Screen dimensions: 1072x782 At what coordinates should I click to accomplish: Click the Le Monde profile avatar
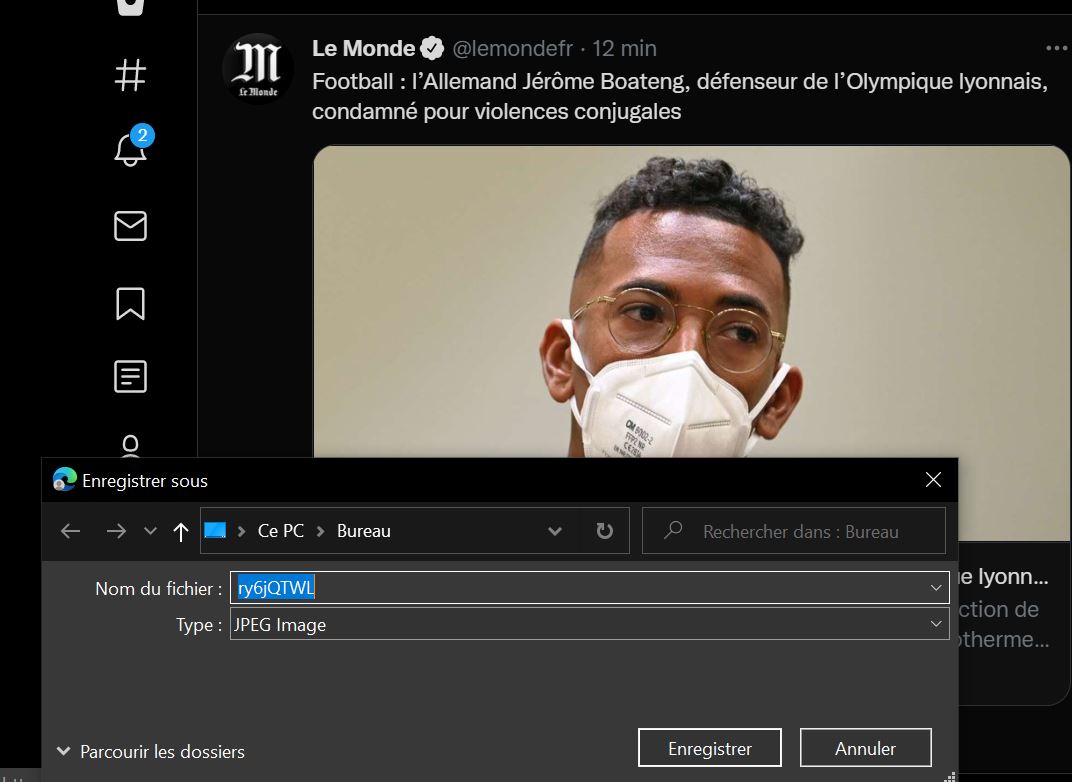click(257, 69)
